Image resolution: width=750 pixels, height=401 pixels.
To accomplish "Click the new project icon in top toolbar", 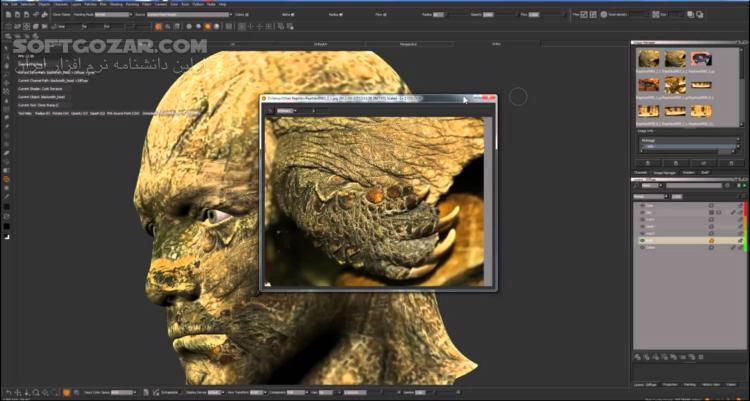I will 8,15.
